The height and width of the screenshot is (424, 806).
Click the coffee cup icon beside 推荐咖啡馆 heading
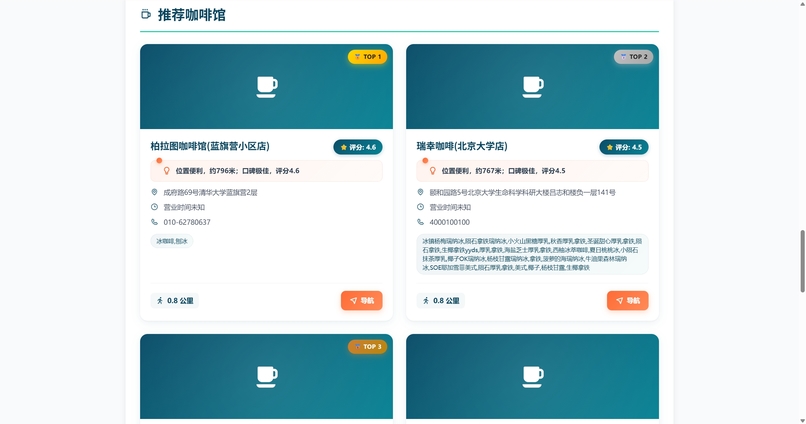(146, 14)
